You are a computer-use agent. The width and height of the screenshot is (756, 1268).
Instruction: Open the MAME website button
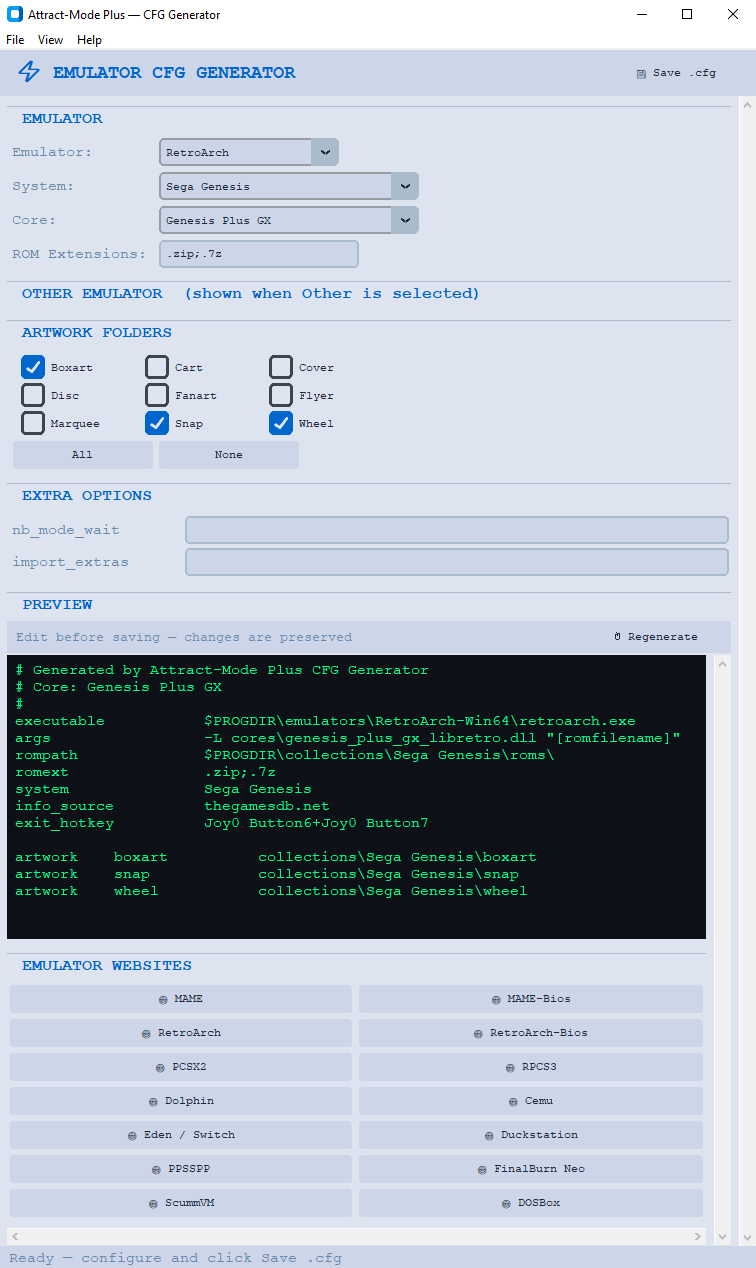coord(181,999)
